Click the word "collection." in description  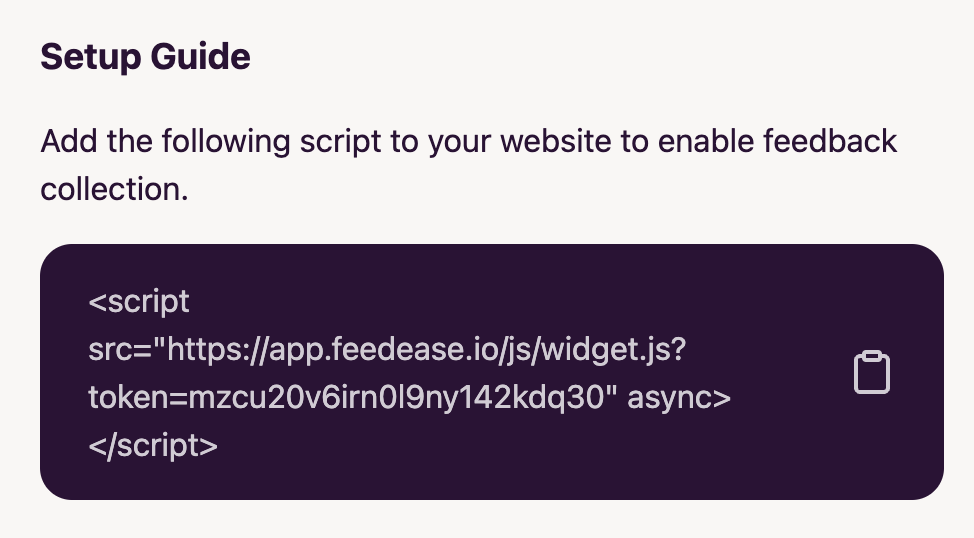[x=114, y=189]
